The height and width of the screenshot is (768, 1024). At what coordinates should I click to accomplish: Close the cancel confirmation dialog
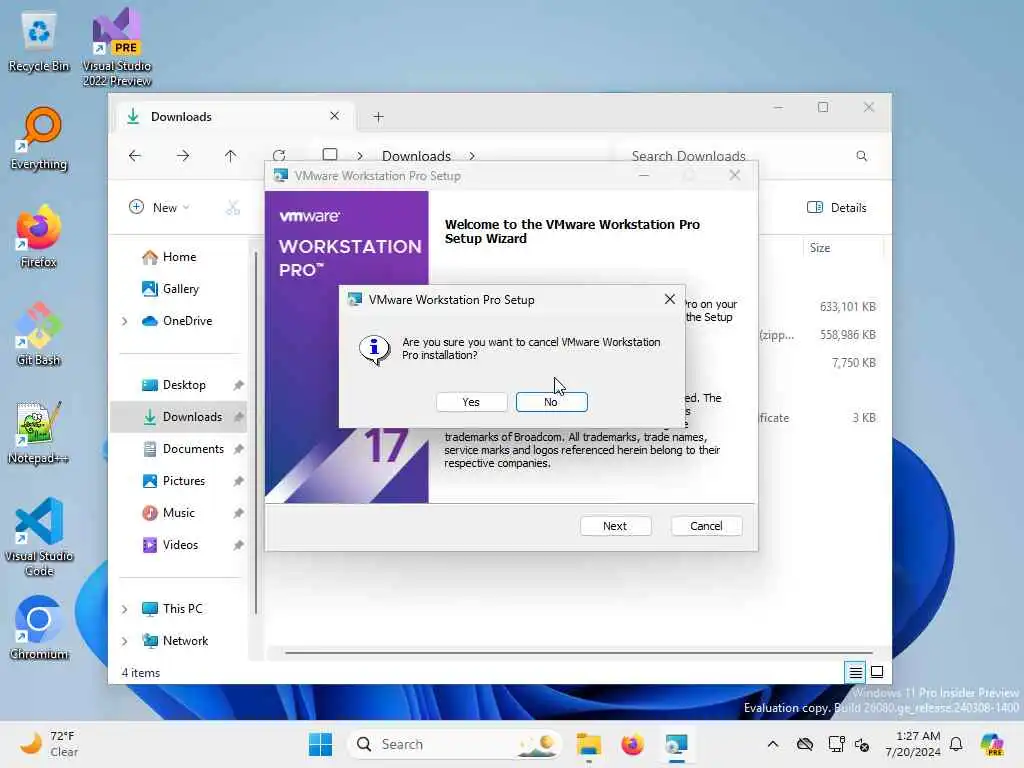pos(669,299)
